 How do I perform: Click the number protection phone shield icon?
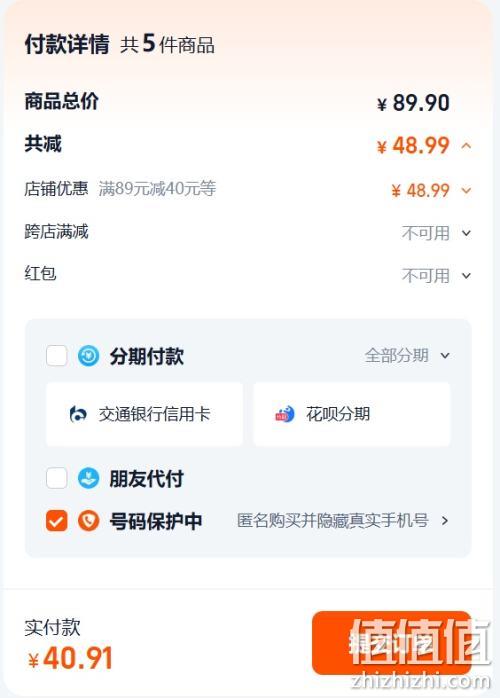(x=88, y=520)
